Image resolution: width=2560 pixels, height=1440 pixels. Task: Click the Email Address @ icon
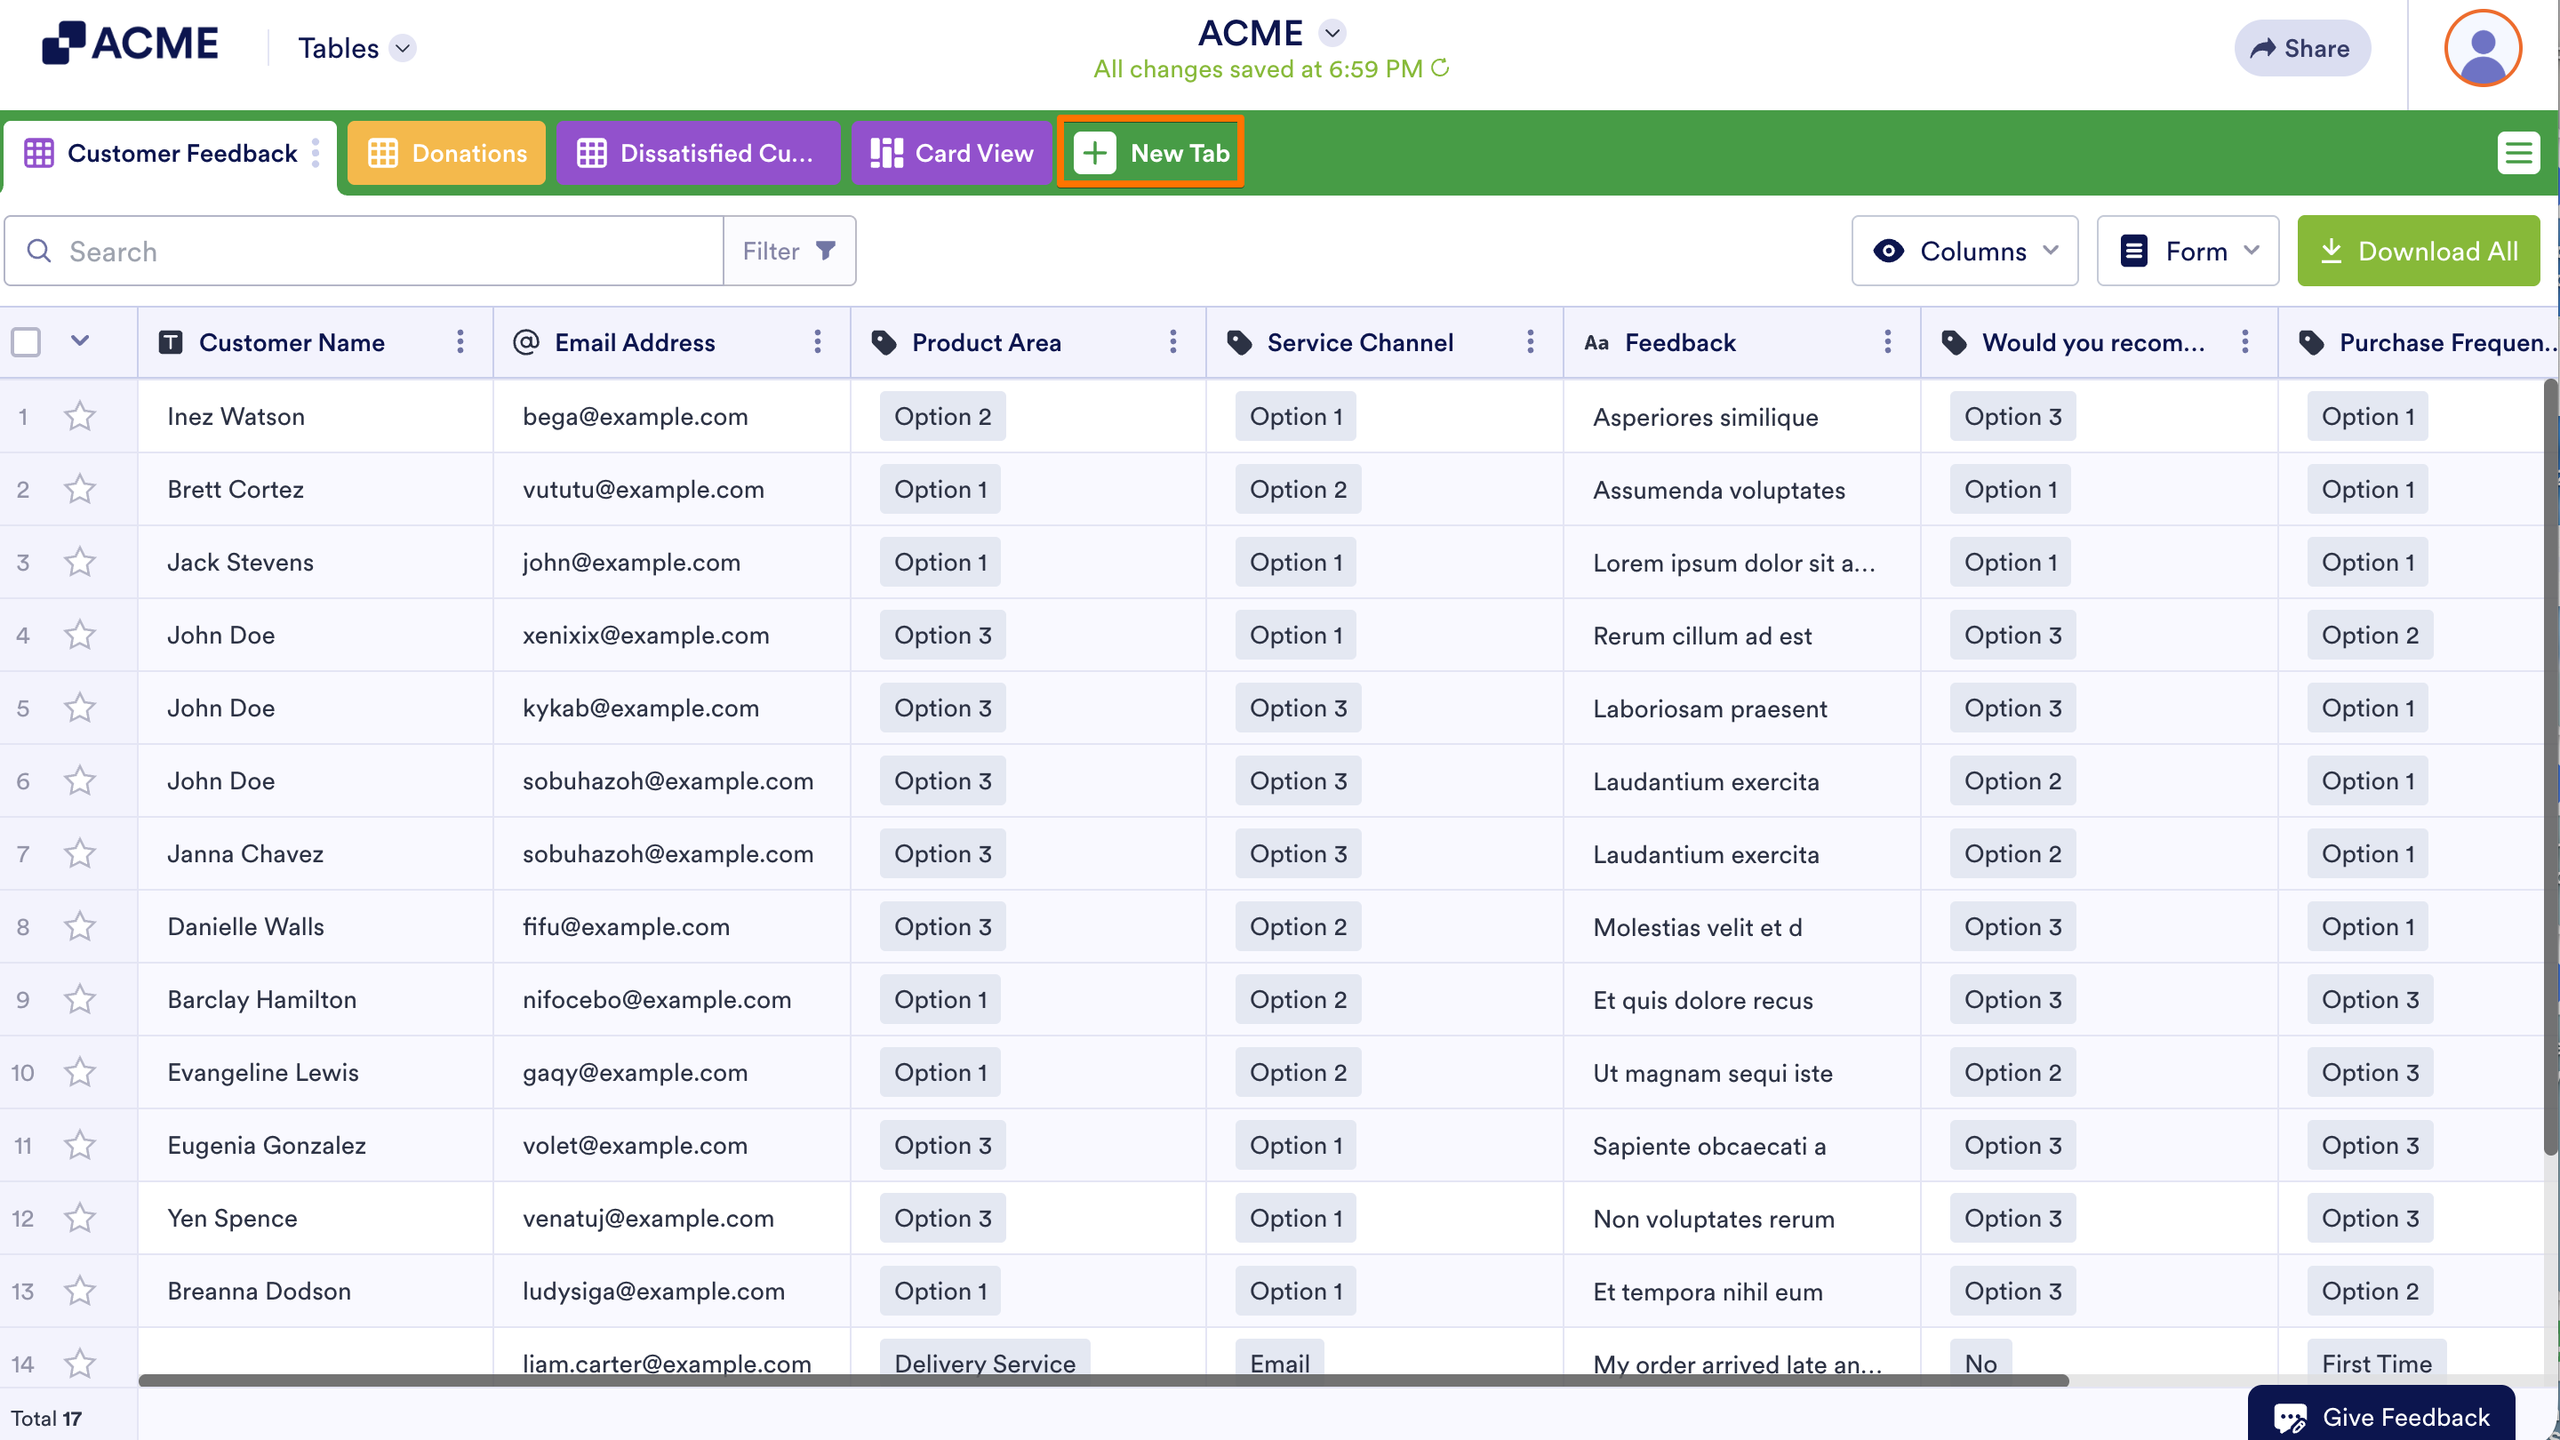[526, 342]
